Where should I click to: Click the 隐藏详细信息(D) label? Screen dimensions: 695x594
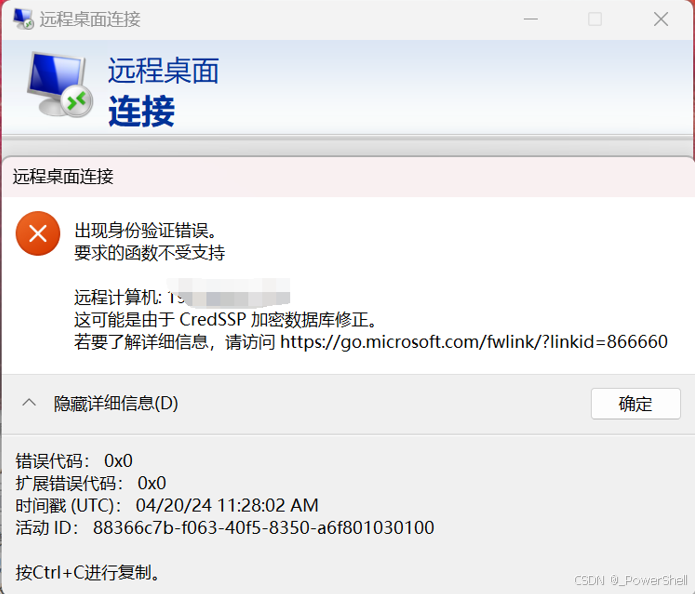[116, 403]
